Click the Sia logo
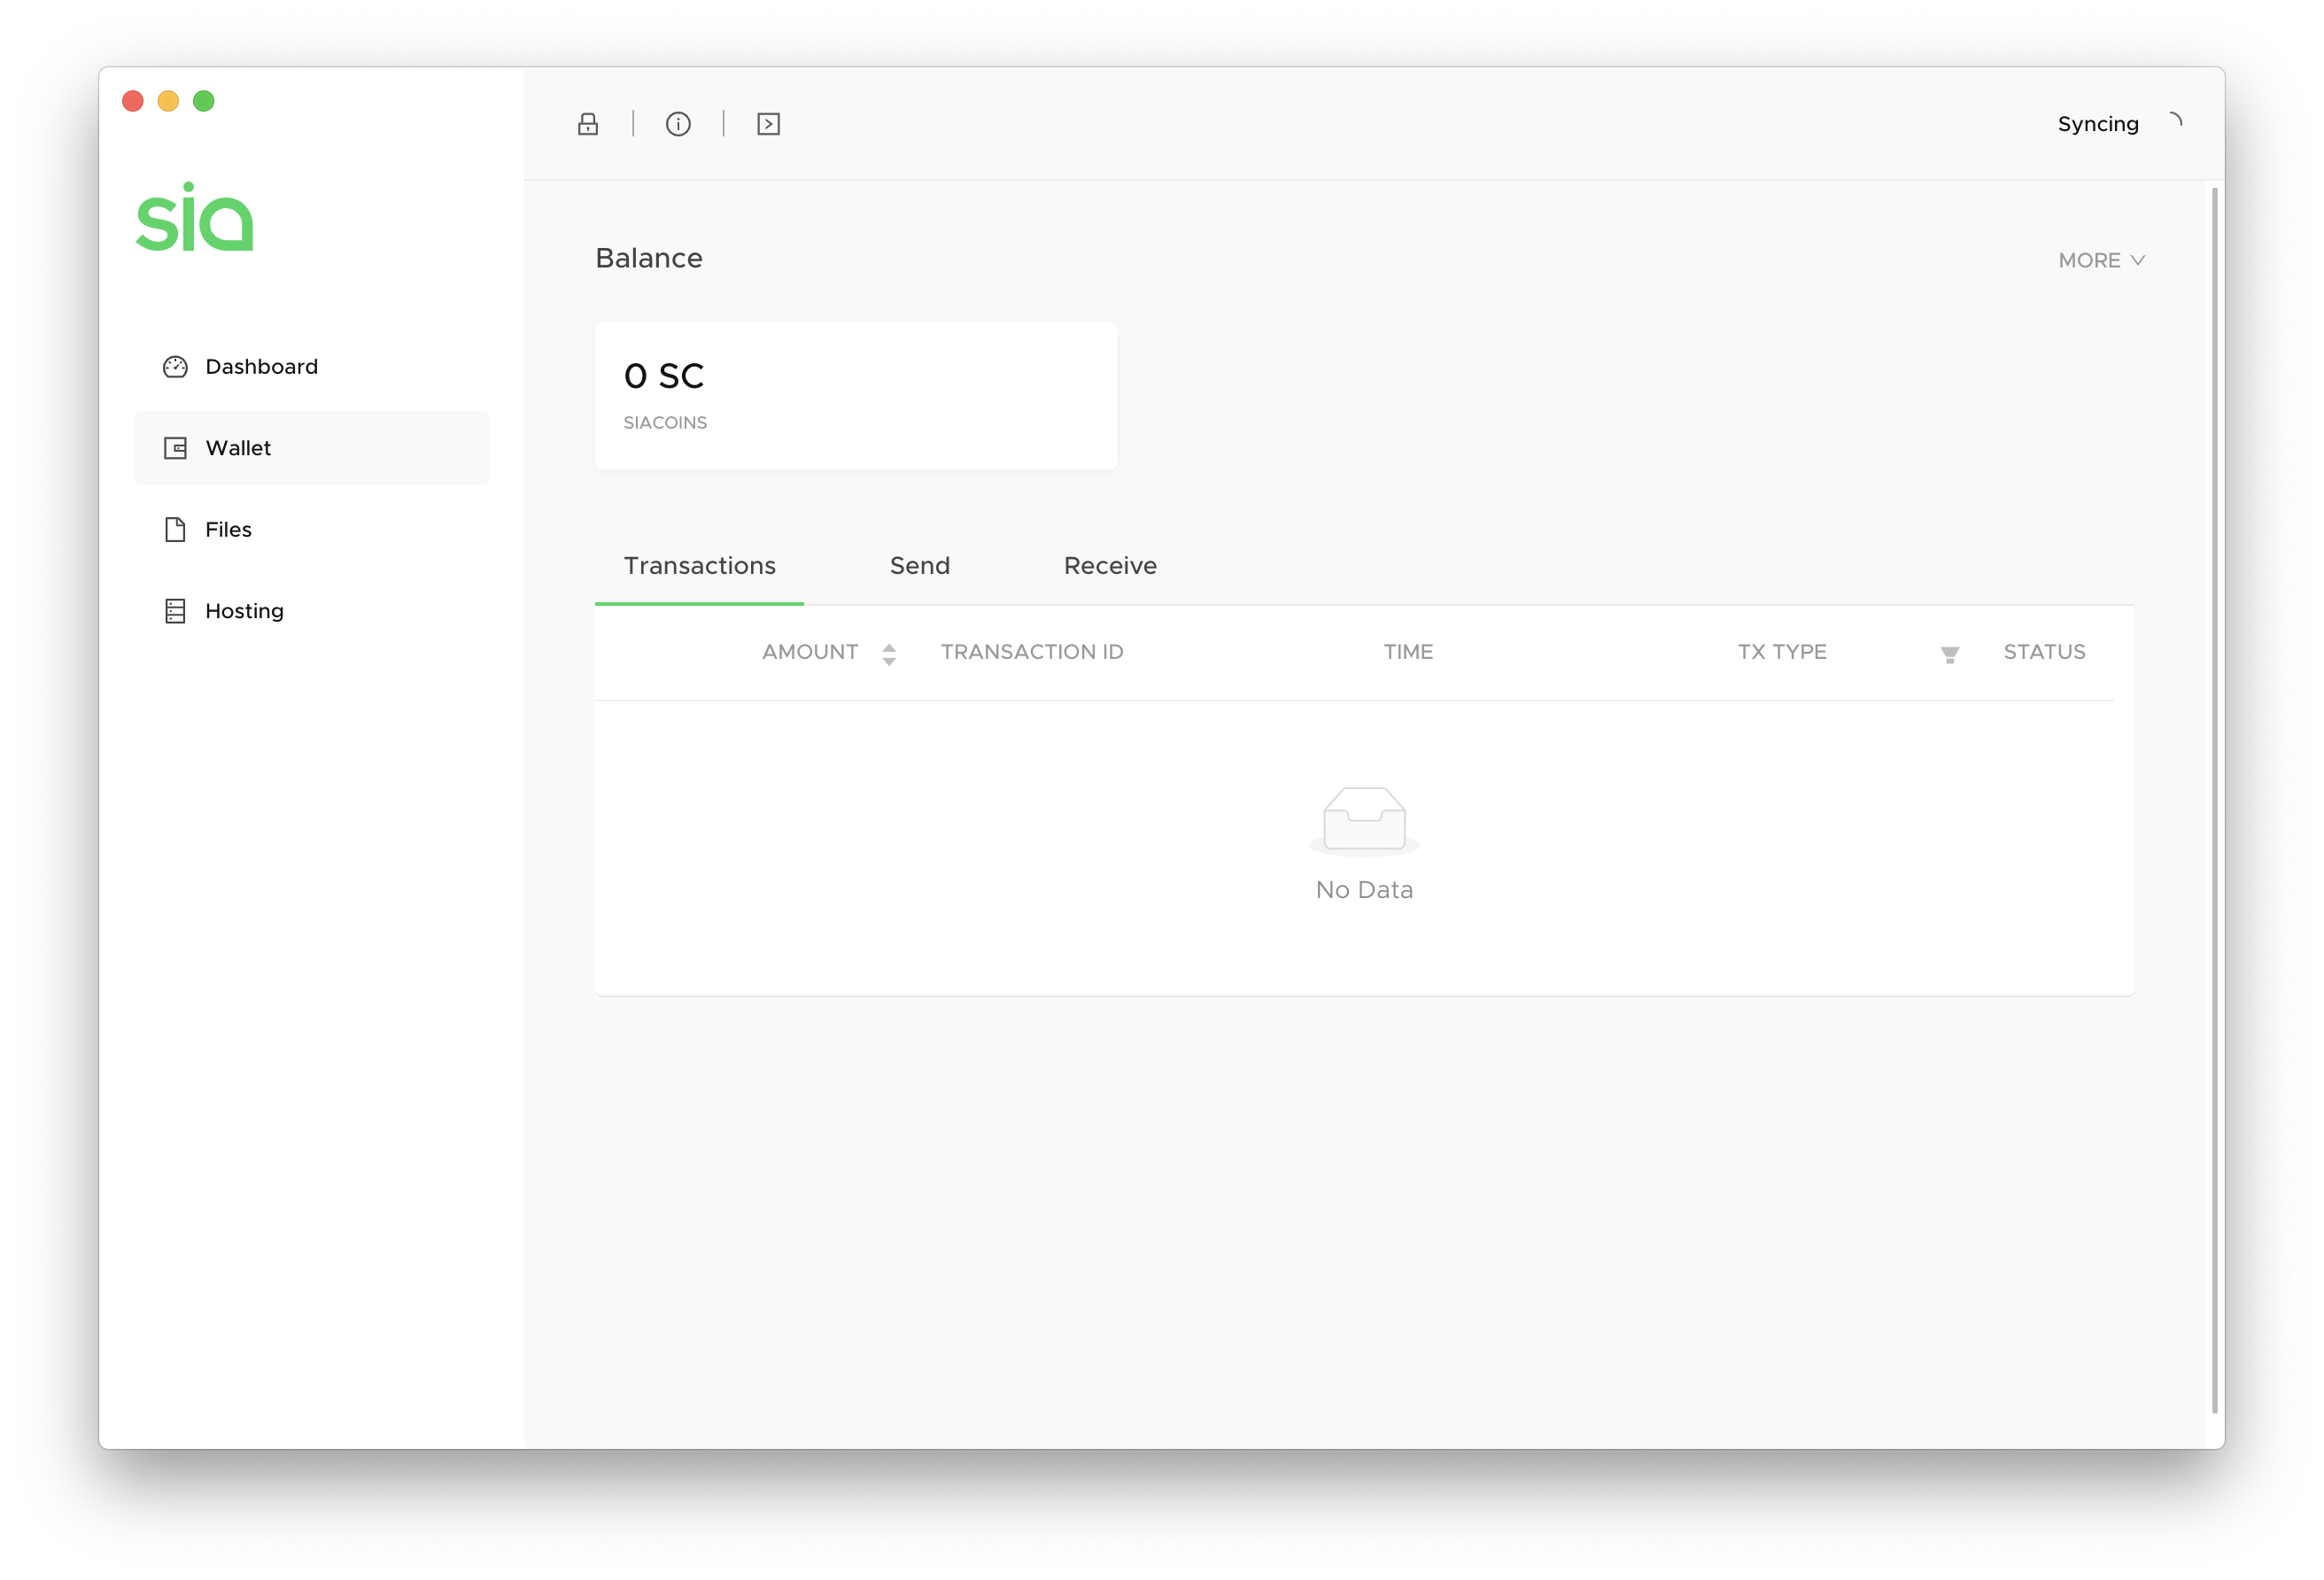Screen dimensions: 2324x1580 pyautogui.click(x=195, y=217)
